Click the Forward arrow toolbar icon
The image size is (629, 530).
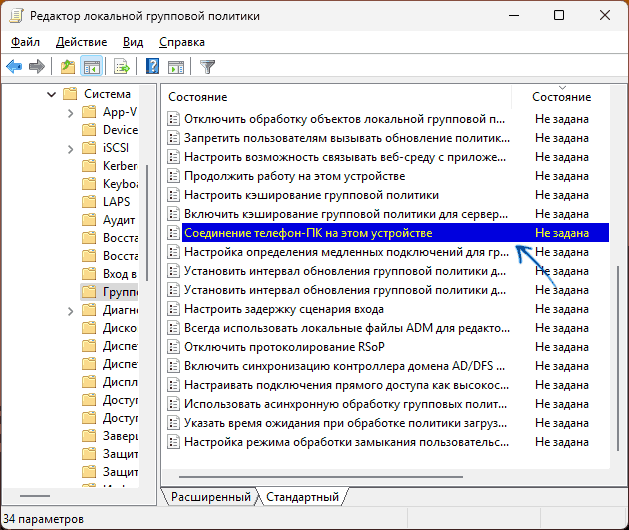(37, 67)
